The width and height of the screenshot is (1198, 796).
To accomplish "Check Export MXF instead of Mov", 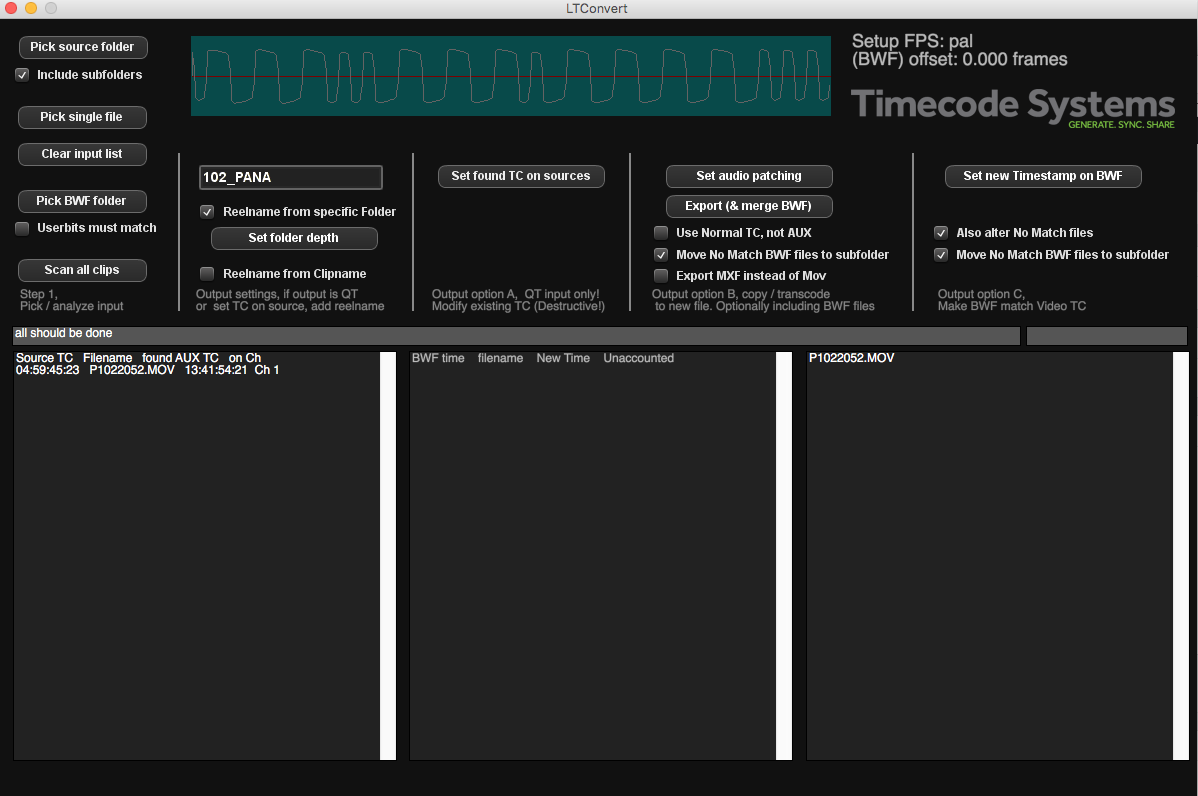I will (661, 276).
